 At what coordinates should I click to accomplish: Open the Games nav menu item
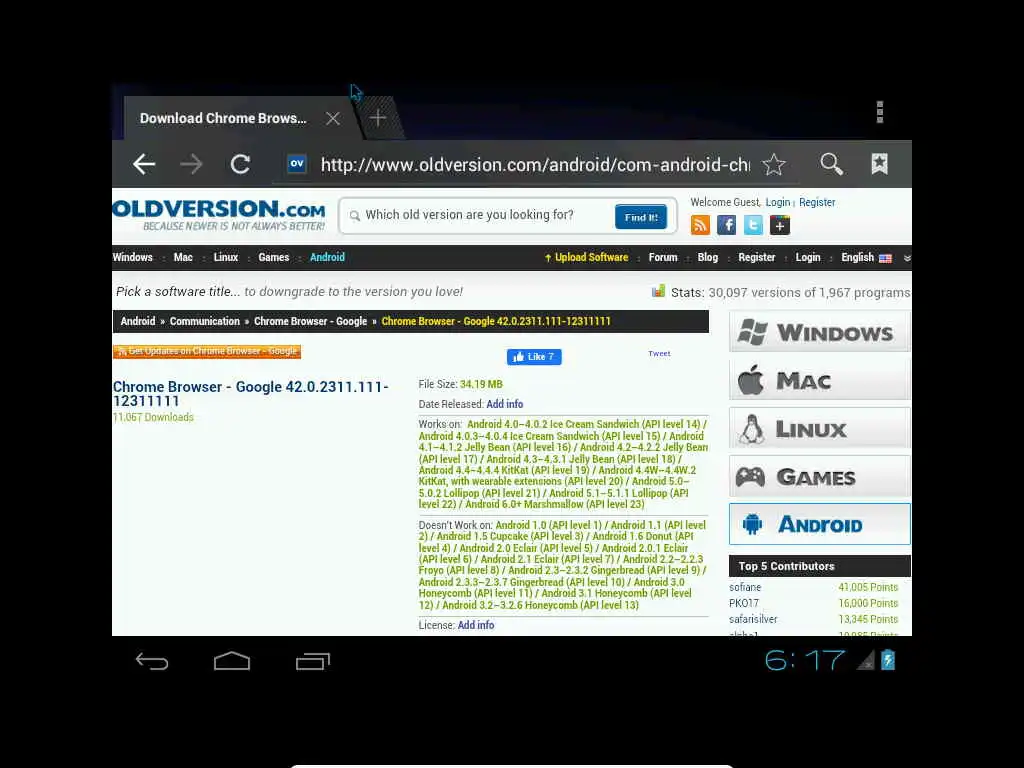tap(274, 257)
